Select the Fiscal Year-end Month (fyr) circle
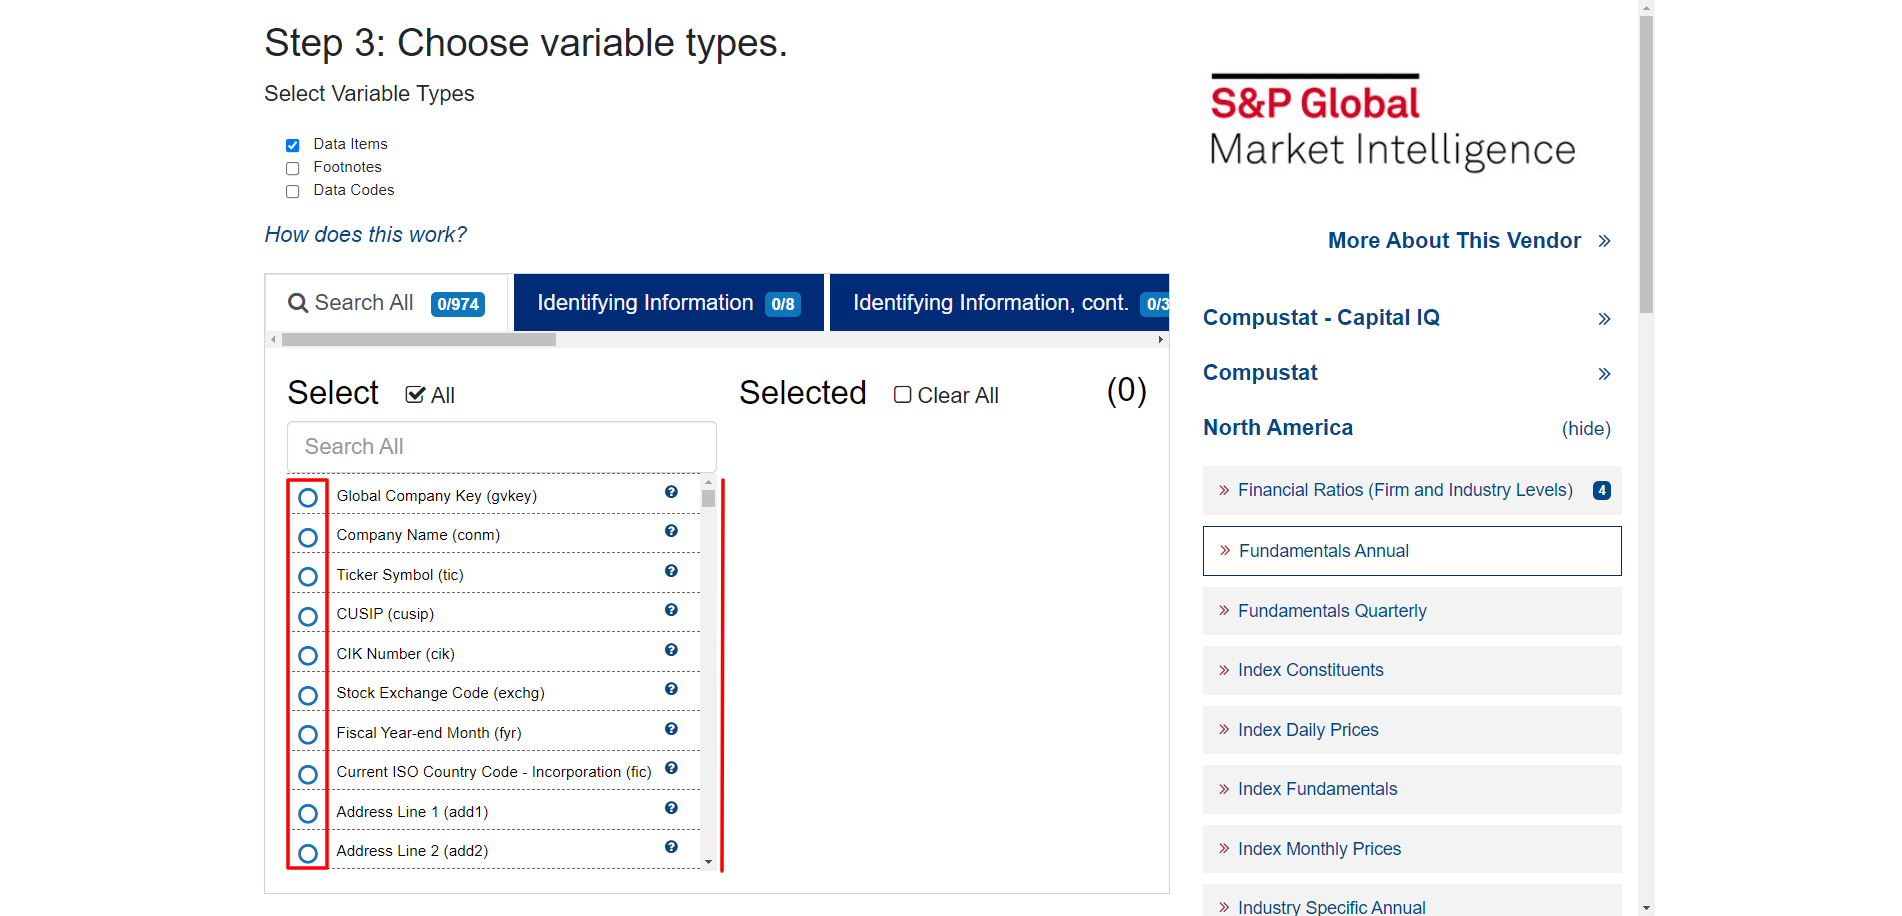 click(x=308, y=735)
